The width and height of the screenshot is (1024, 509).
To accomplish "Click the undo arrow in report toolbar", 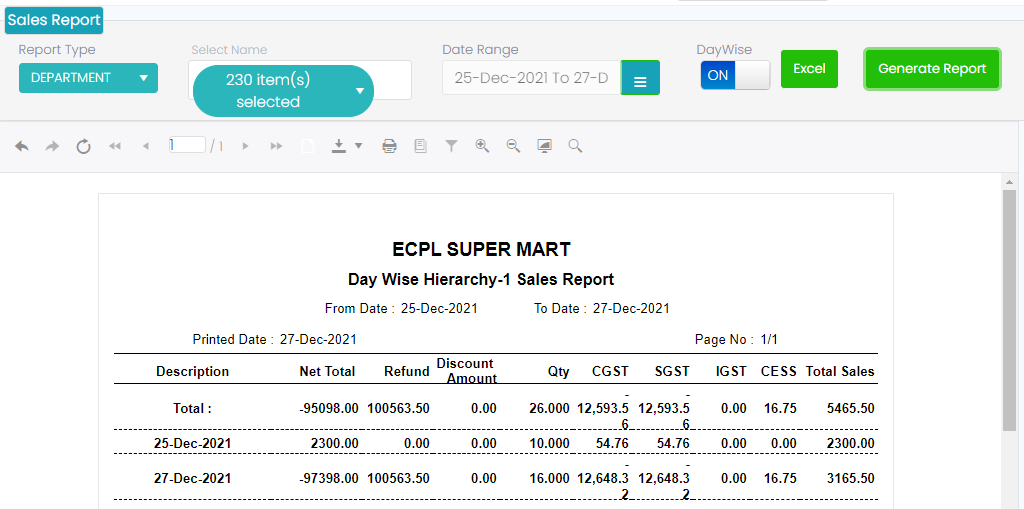I will pos(22,146).
